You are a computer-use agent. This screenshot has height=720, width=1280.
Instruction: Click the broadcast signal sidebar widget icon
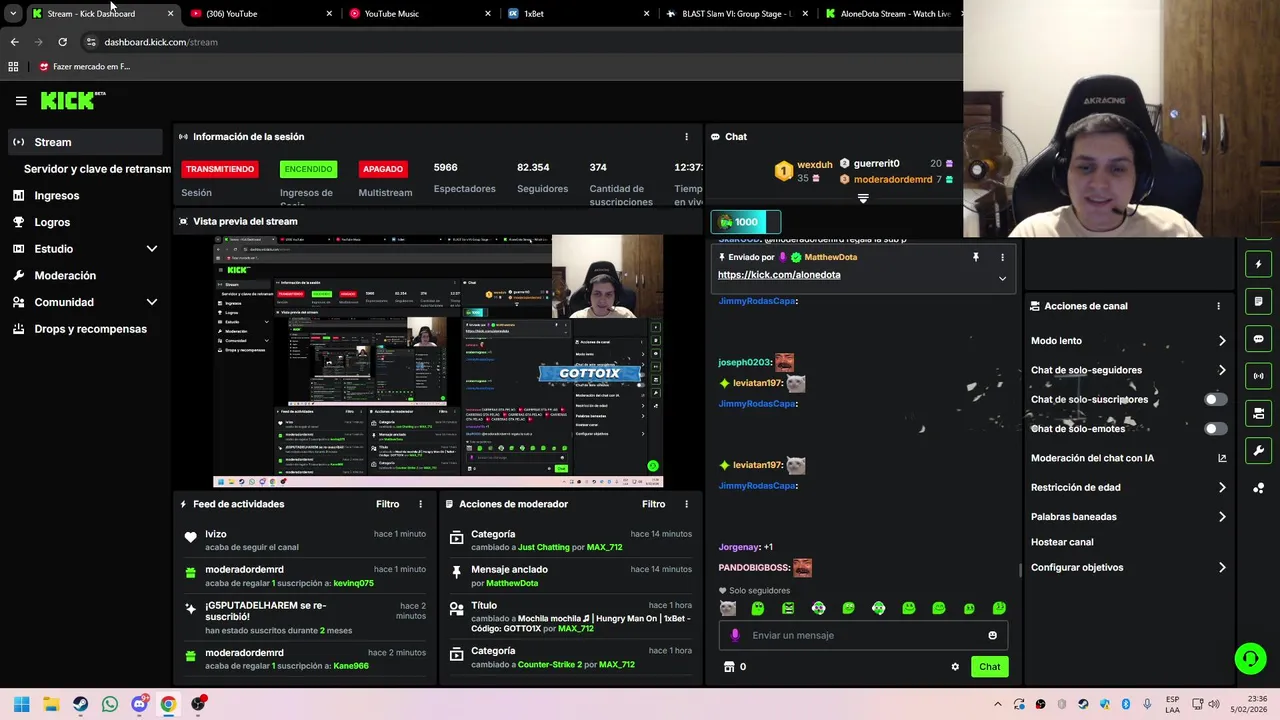1258,376
